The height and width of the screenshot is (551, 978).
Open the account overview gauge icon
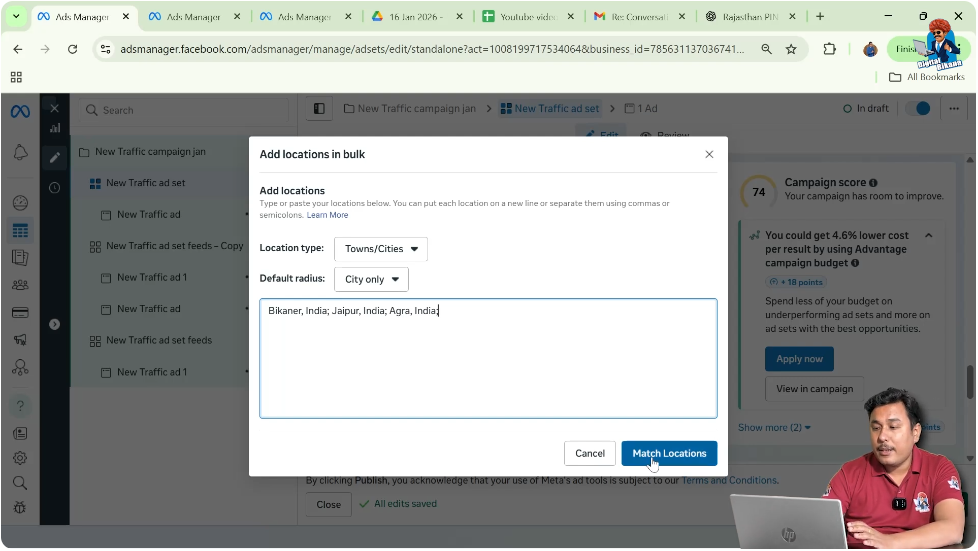pos(20,203)
